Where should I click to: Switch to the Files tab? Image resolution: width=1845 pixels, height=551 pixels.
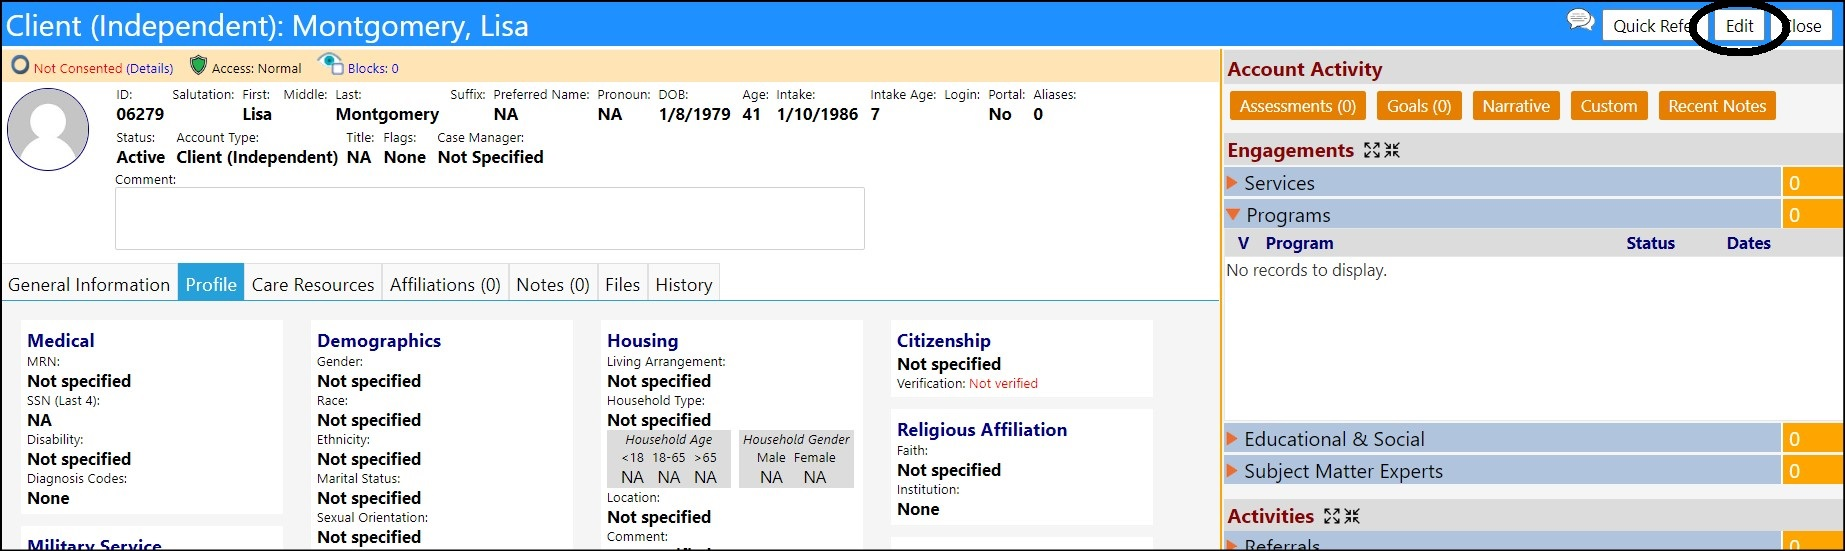point(622,284)
